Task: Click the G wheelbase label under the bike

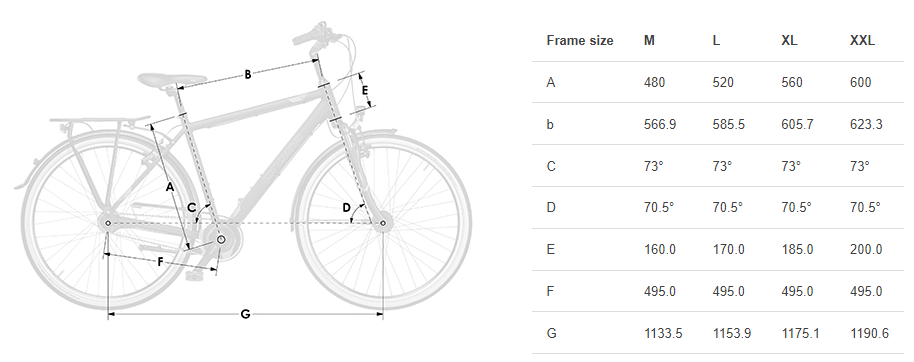Action: click(x=245, y=314)
